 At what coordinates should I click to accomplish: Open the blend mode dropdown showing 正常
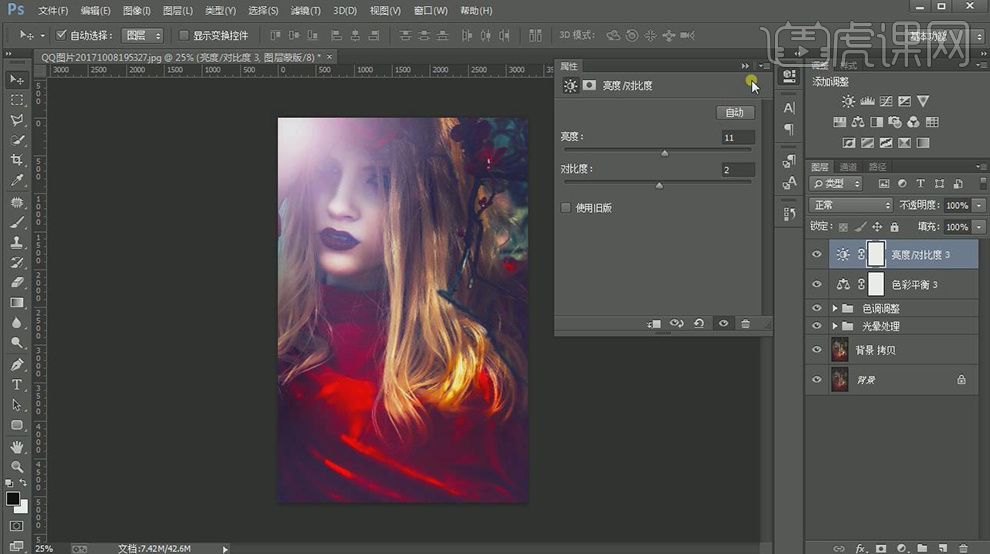click(x=850, y=205)
